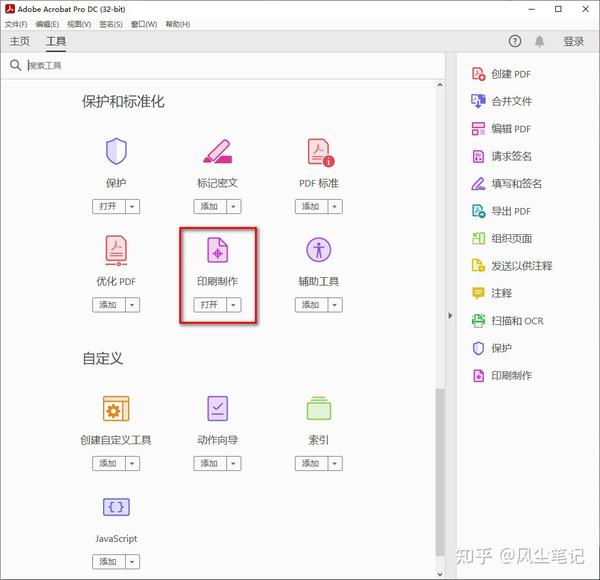The height and width of the screenshot is (580, 600).
Task: Open 请求签名 from the right sidebar
Action: pos(502,156)
